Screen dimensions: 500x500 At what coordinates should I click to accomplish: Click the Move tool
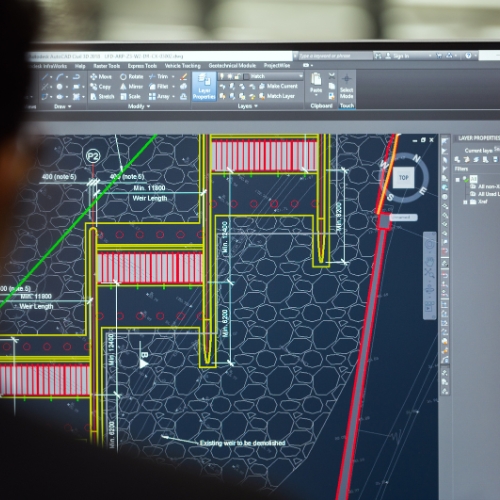[101, 77]
